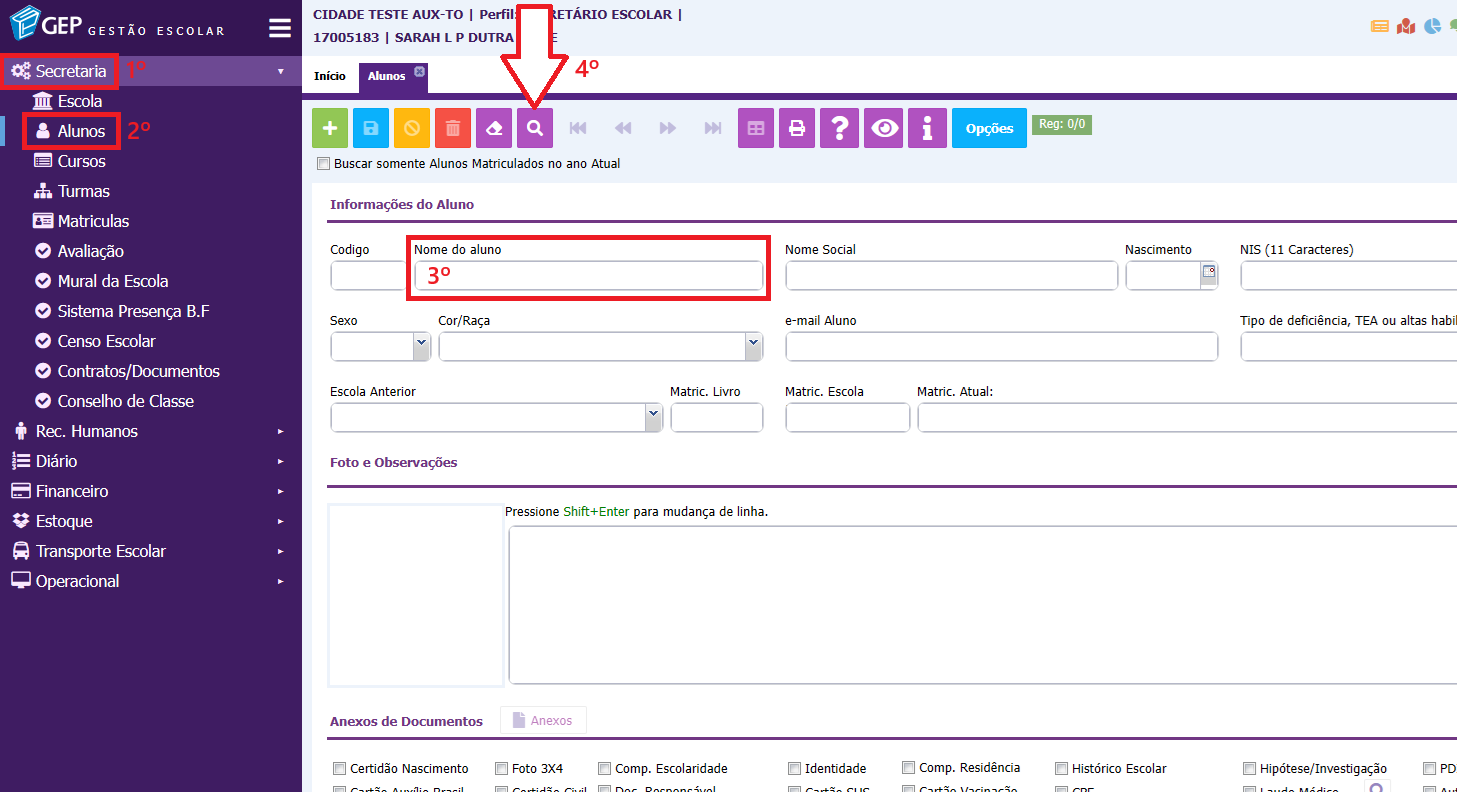Click the question mark help icon

pos(840,128)
